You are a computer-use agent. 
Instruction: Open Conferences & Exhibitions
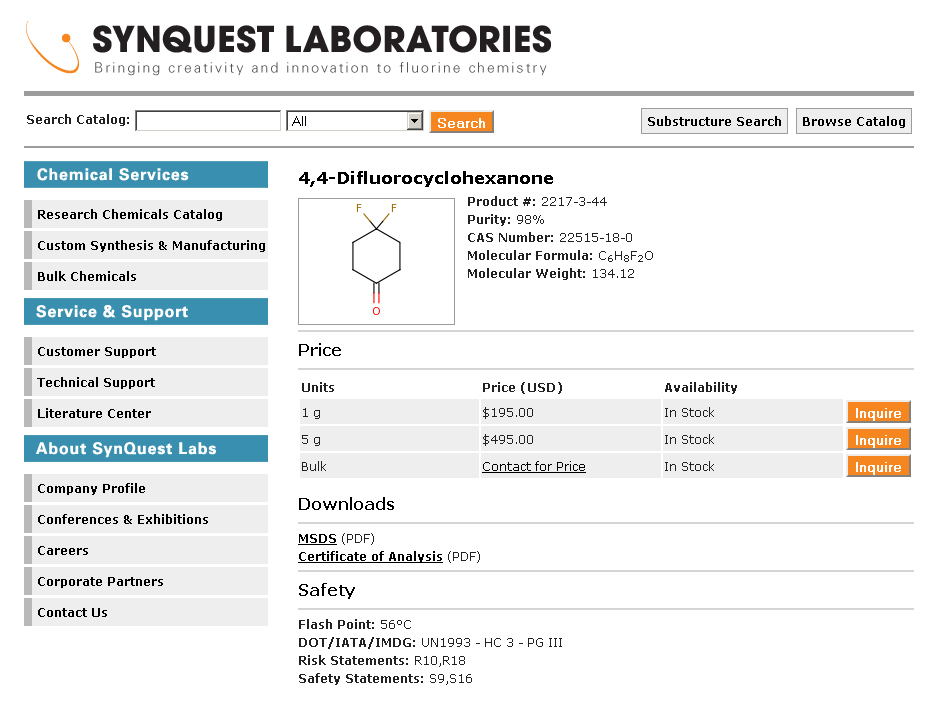(x=122, y=519)
